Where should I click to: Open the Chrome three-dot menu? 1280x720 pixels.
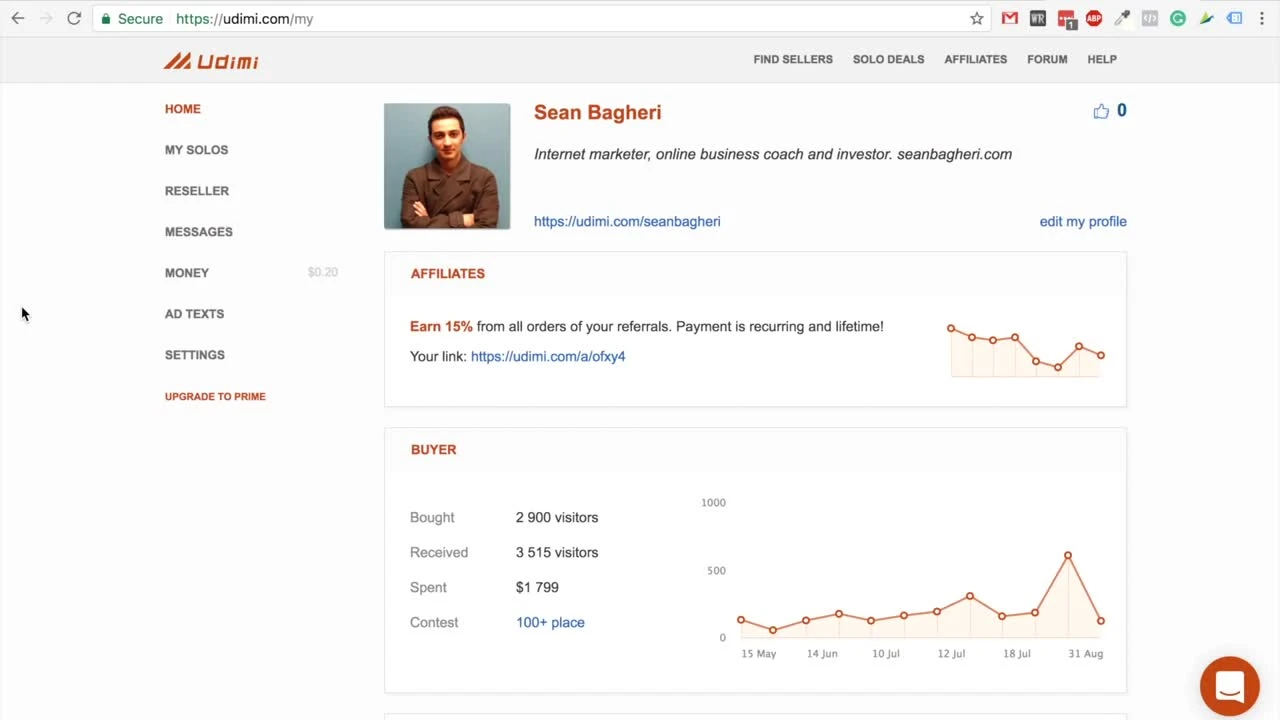point(1263,18)
